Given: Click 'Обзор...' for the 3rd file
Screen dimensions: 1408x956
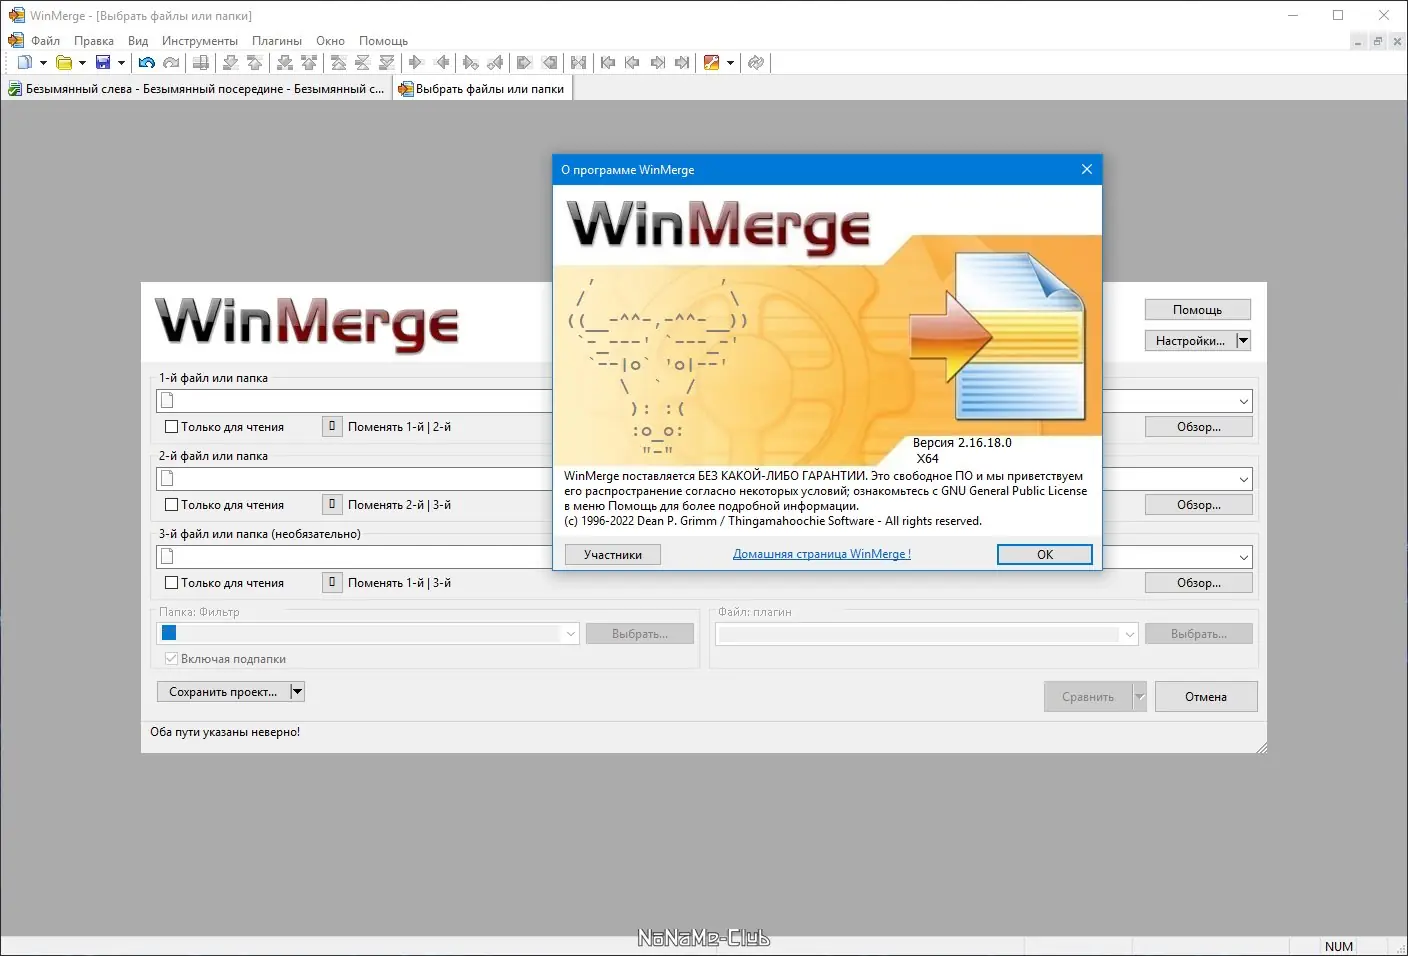Looking at the screenshot, I should (x=1198, y=583).
